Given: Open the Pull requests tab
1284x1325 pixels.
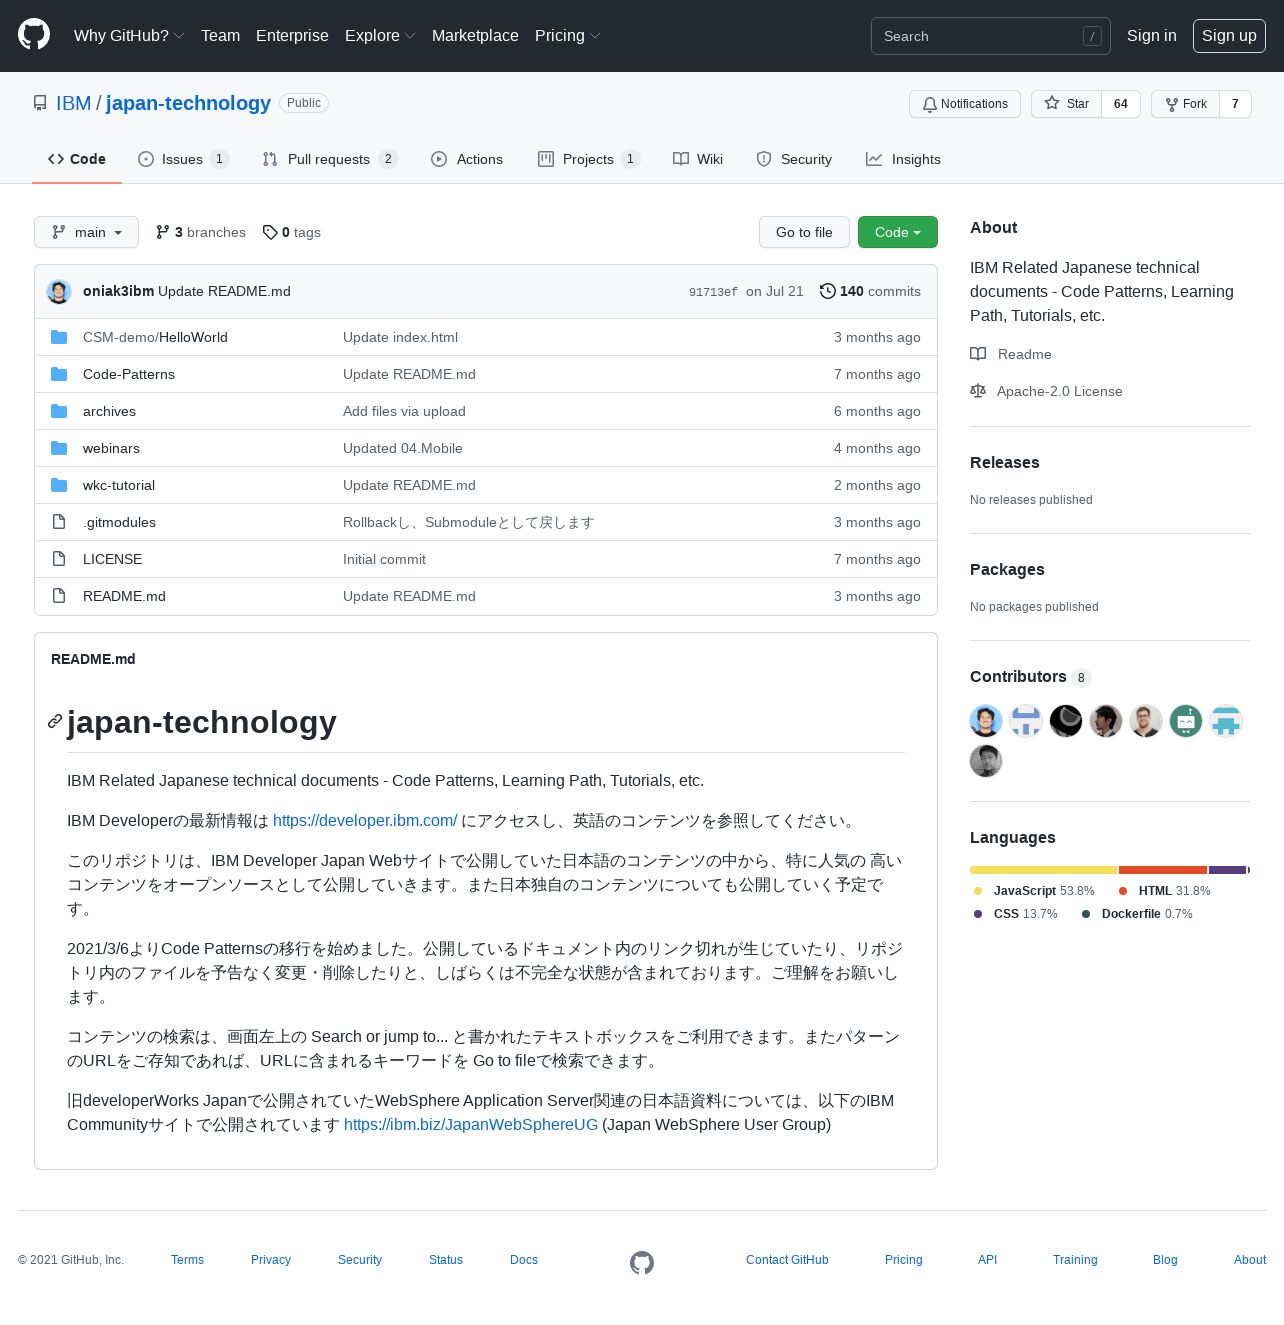Looking at the screenshot, I should [330, 159].
